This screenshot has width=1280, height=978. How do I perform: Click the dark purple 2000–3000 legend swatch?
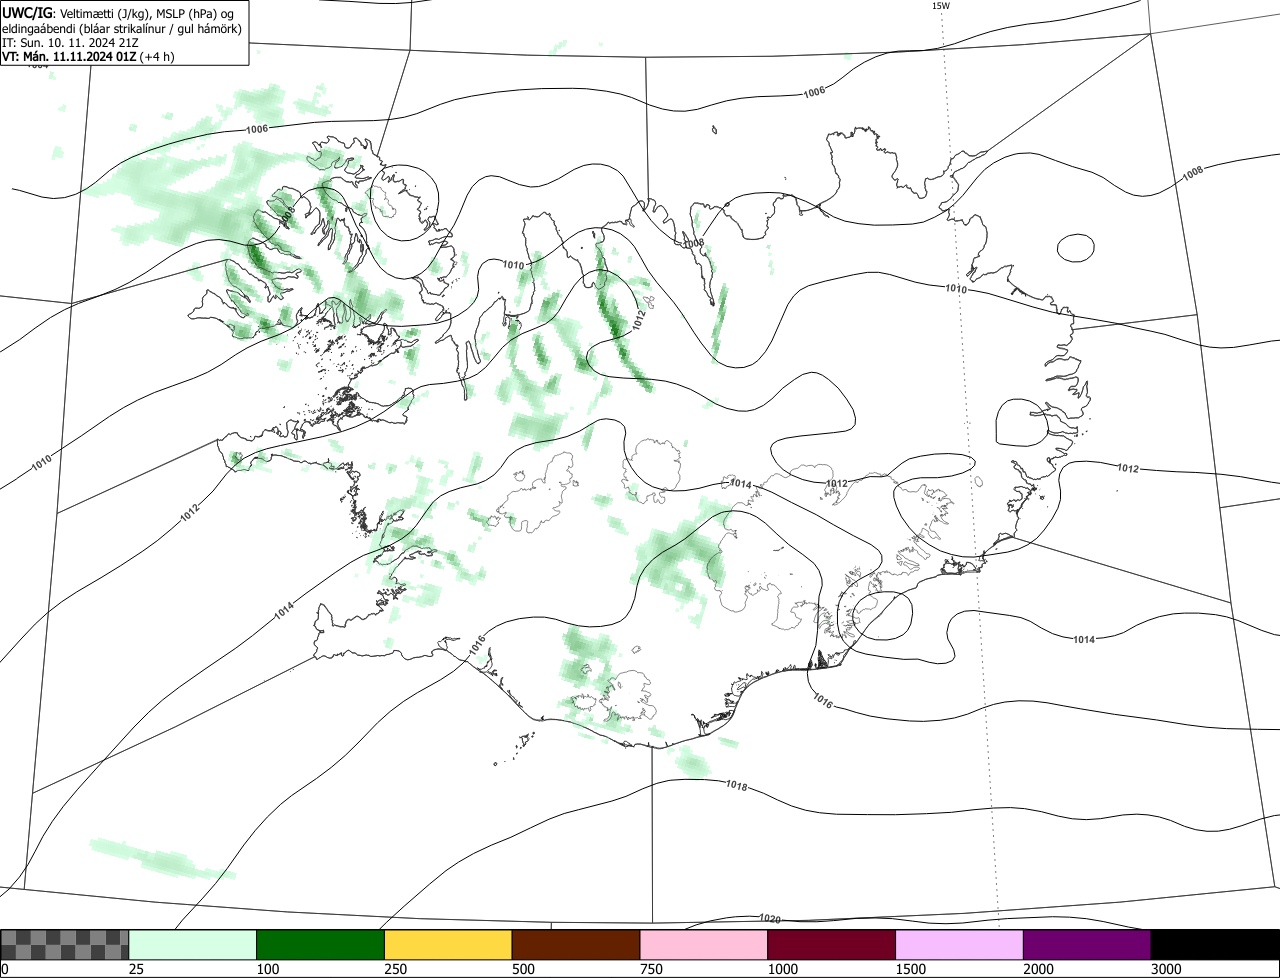[x=1087, y=945]
